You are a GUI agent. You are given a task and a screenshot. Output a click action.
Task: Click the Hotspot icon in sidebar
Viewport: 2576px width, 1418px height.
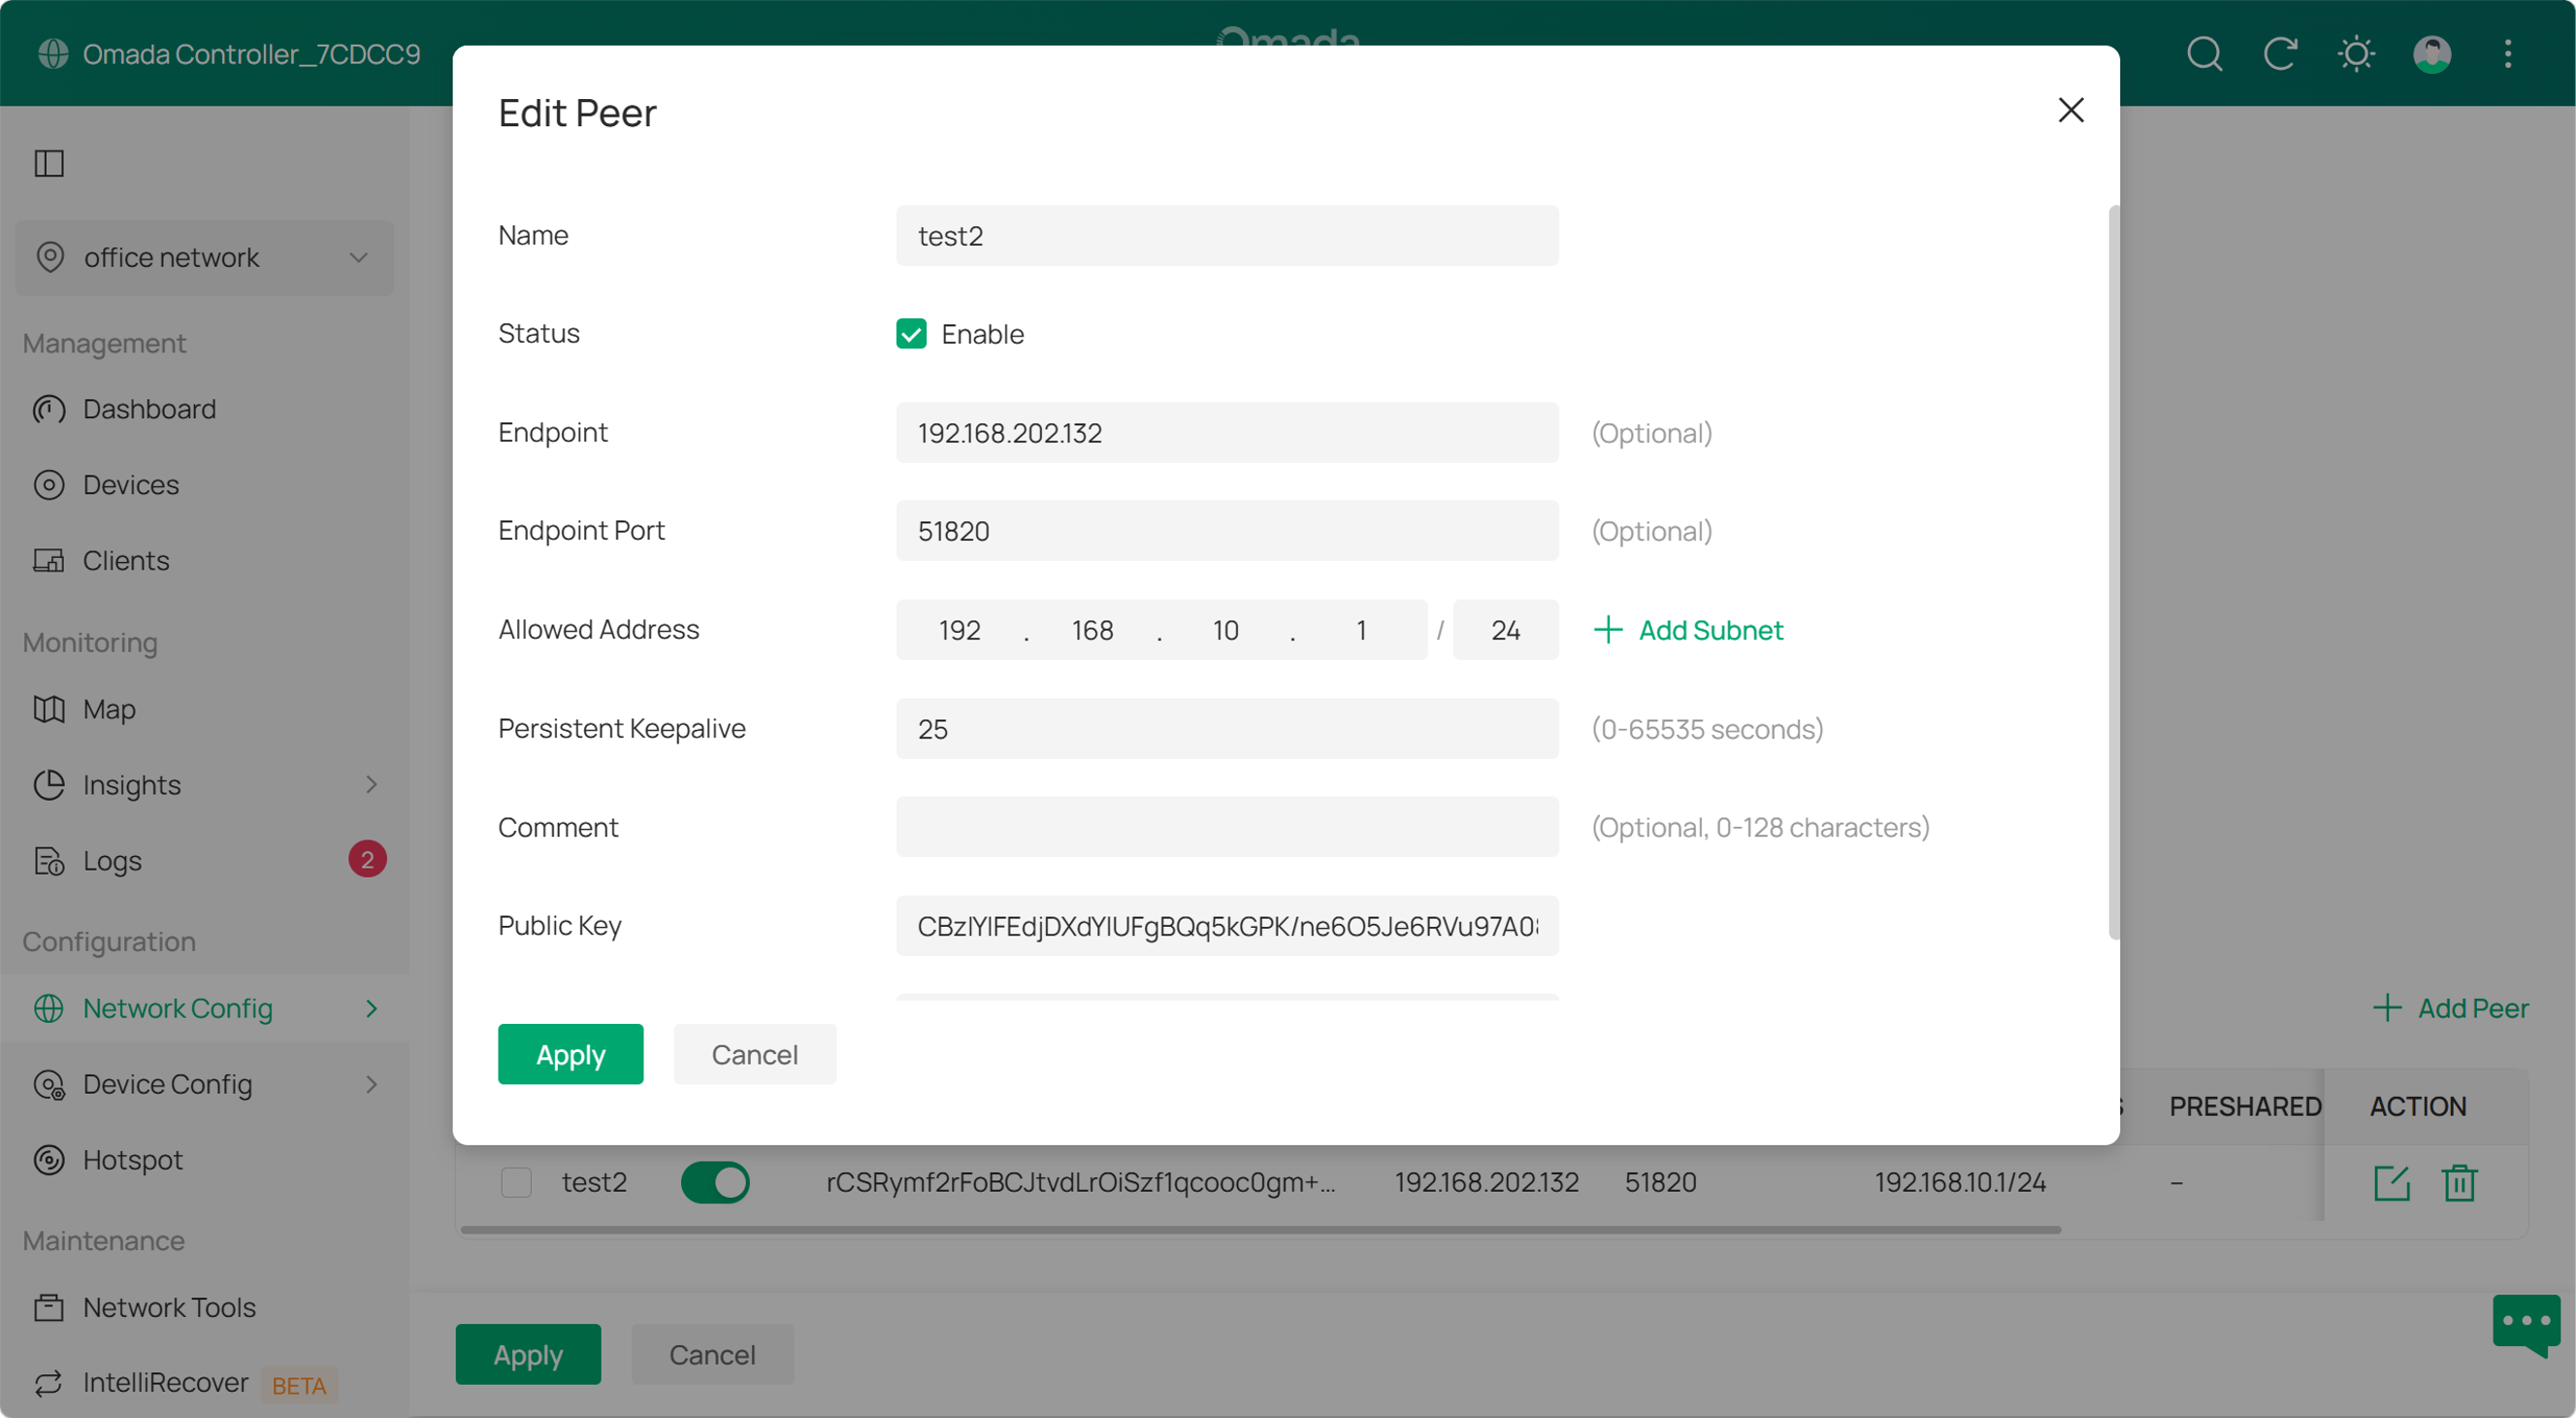point(49,1160)
